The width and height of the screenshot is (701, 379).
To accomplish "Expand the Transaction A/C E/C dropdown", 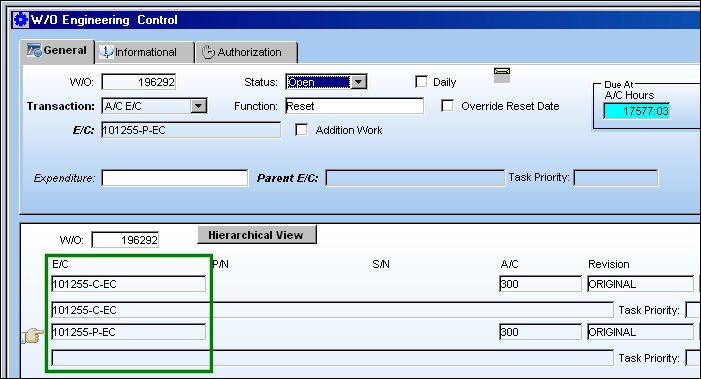I will coord(198,106).
